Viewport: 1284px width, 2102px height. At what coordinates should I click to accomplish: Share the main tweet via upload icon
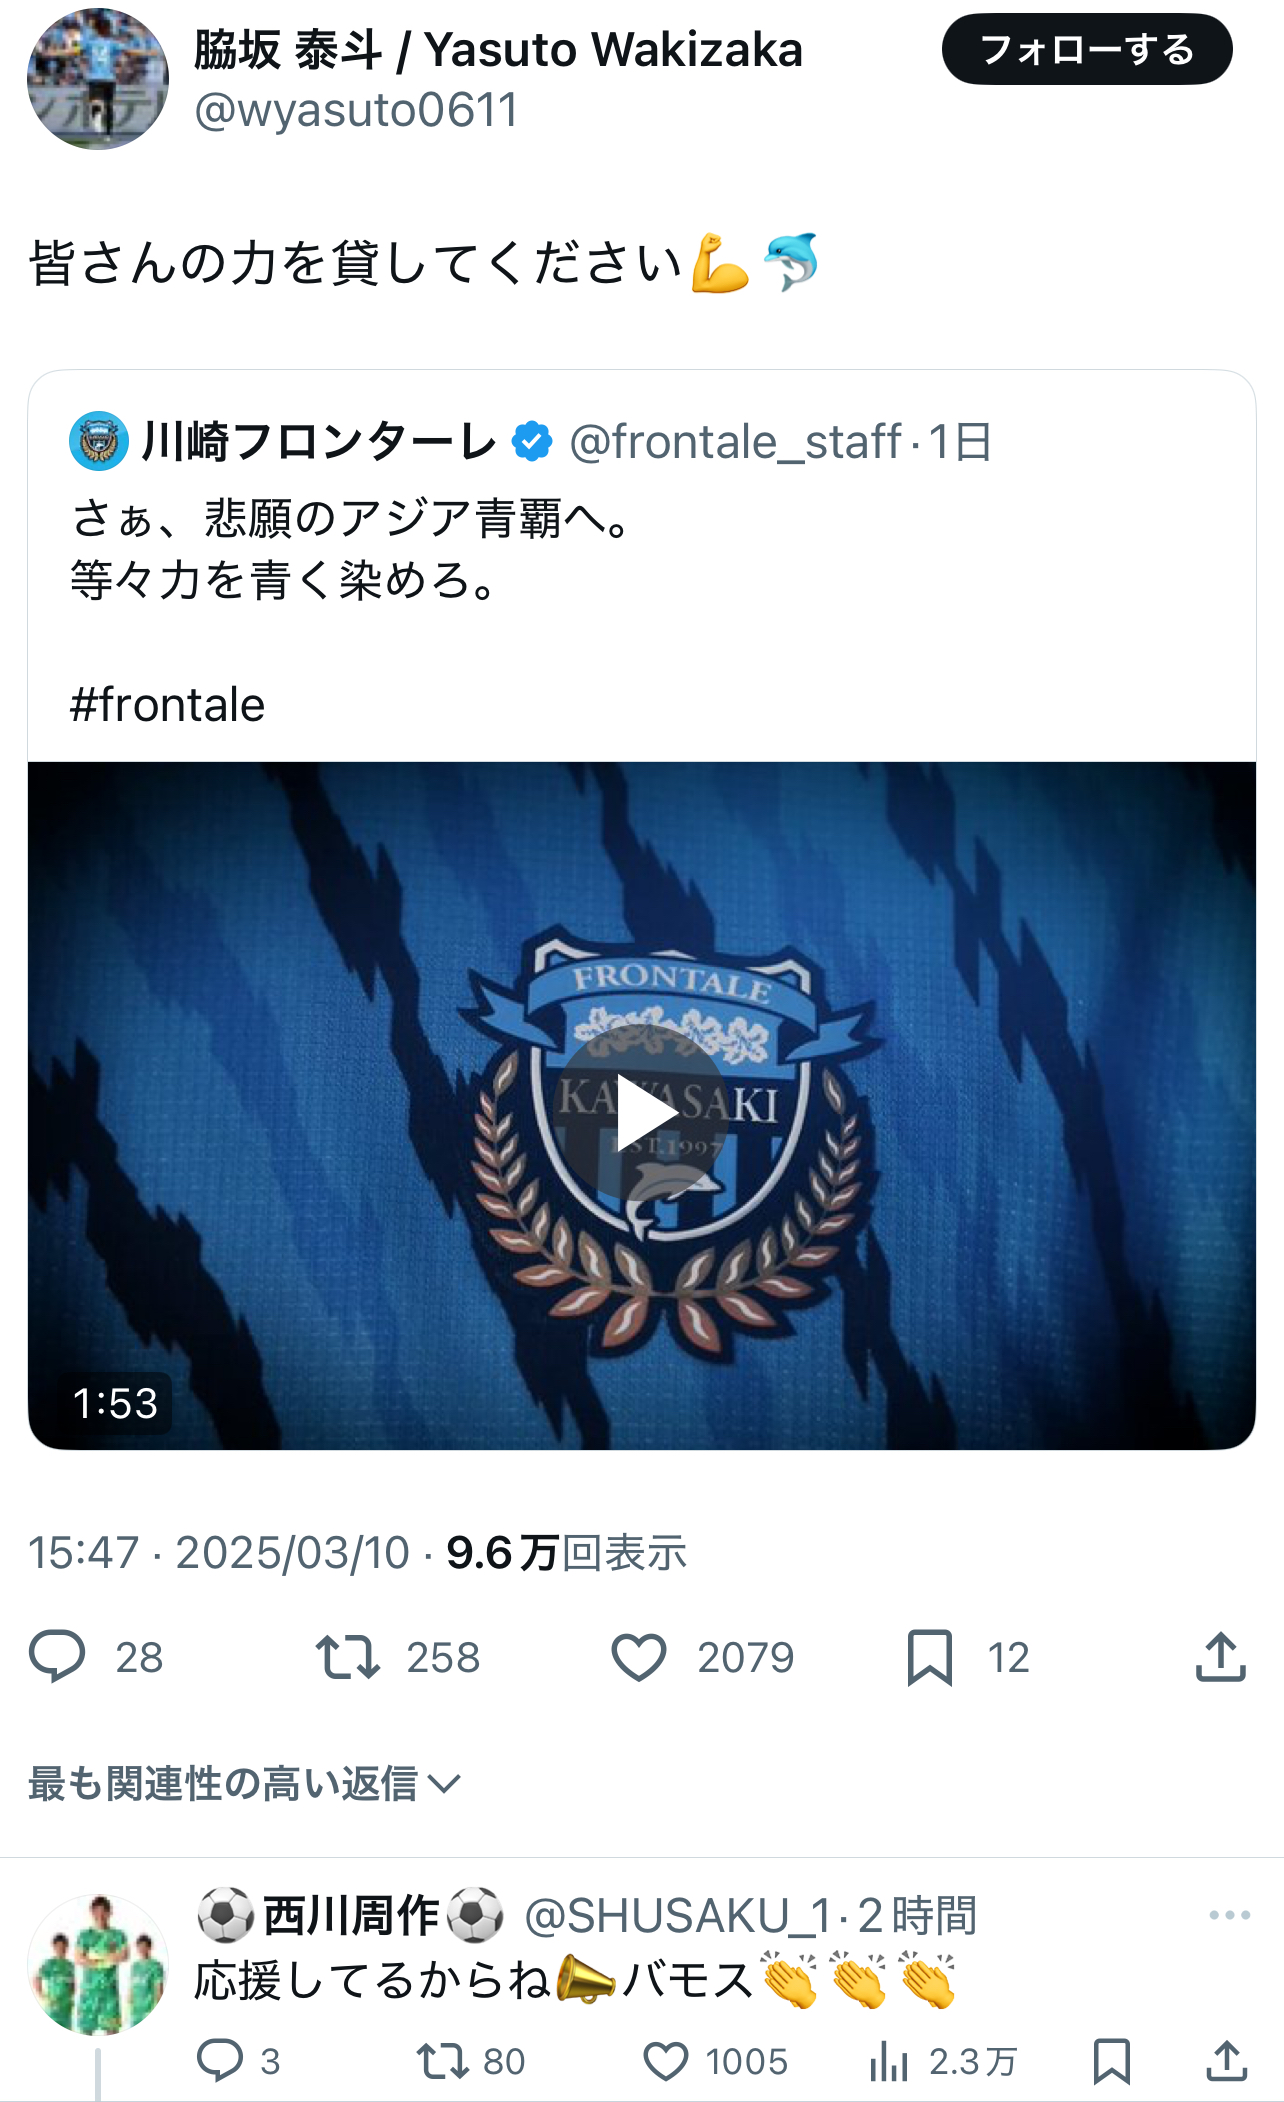[x=1220, y=1656]
